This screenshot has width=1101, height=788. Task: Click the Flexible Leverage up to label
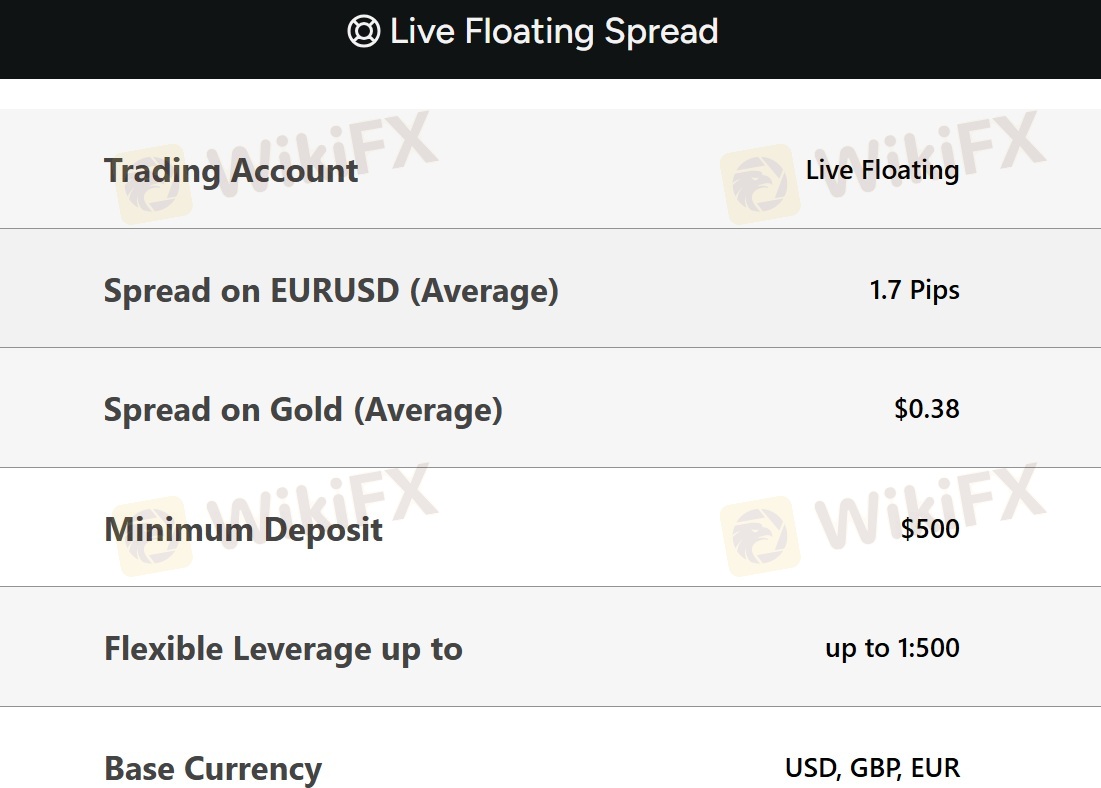tap(283, 649)
